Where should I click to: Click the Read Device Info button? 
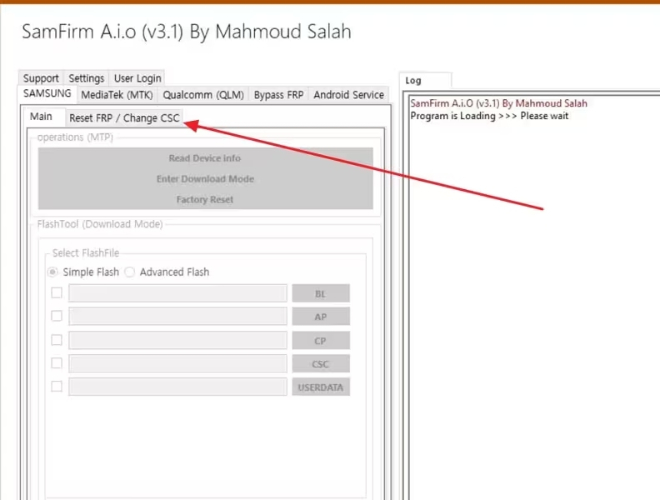[x=205, y=158]
